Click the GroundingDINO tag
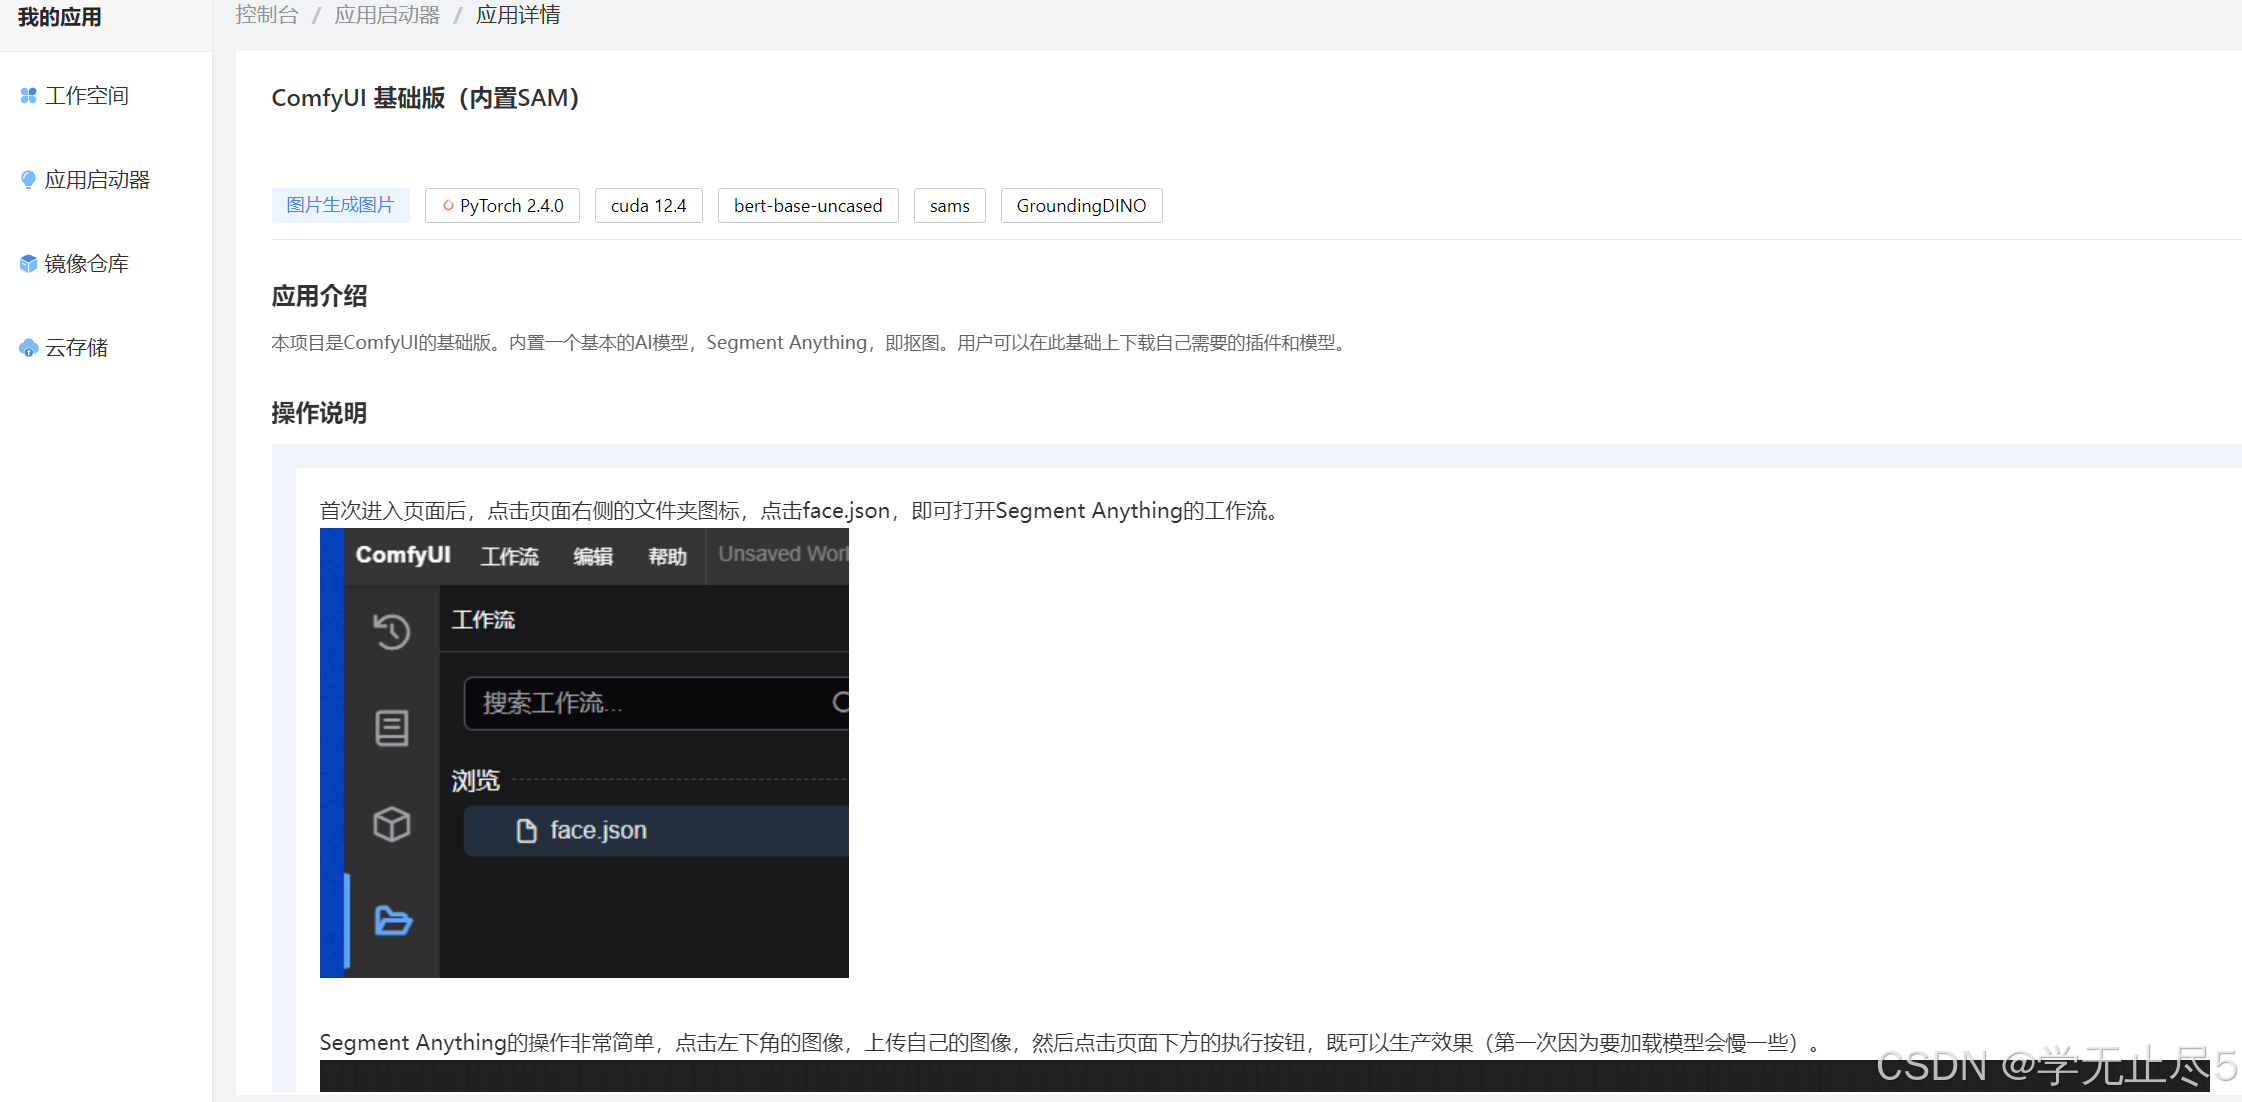This screenshot has height=1102, width=2242. pos(1081,205)
